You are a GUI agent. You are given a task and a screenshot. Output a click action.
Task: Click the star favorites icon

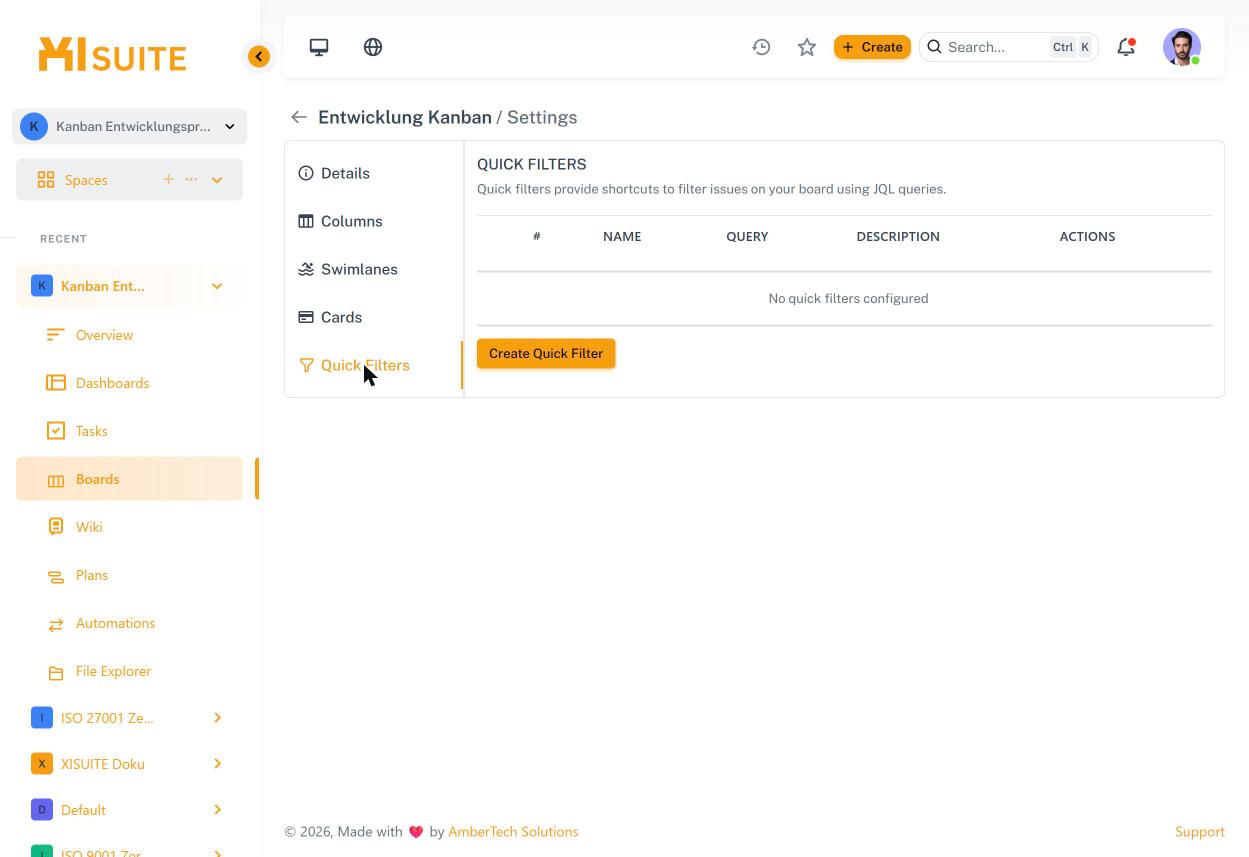[x=807, y=47]
